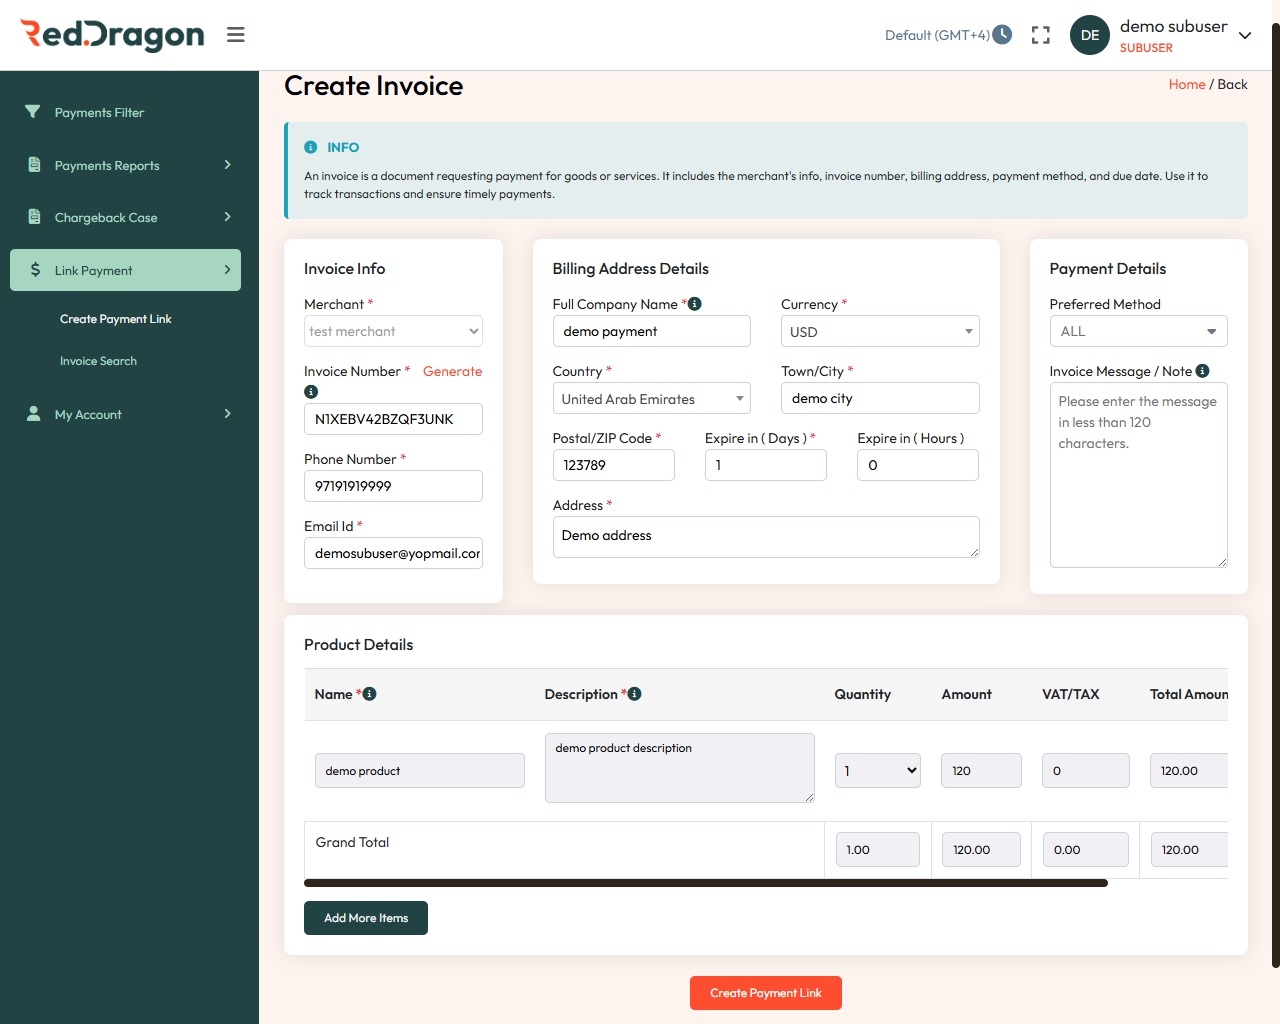Show tooltip on Full Company Name info icon
This screenshot has height=1024, width=1280.
click(694, 303)
